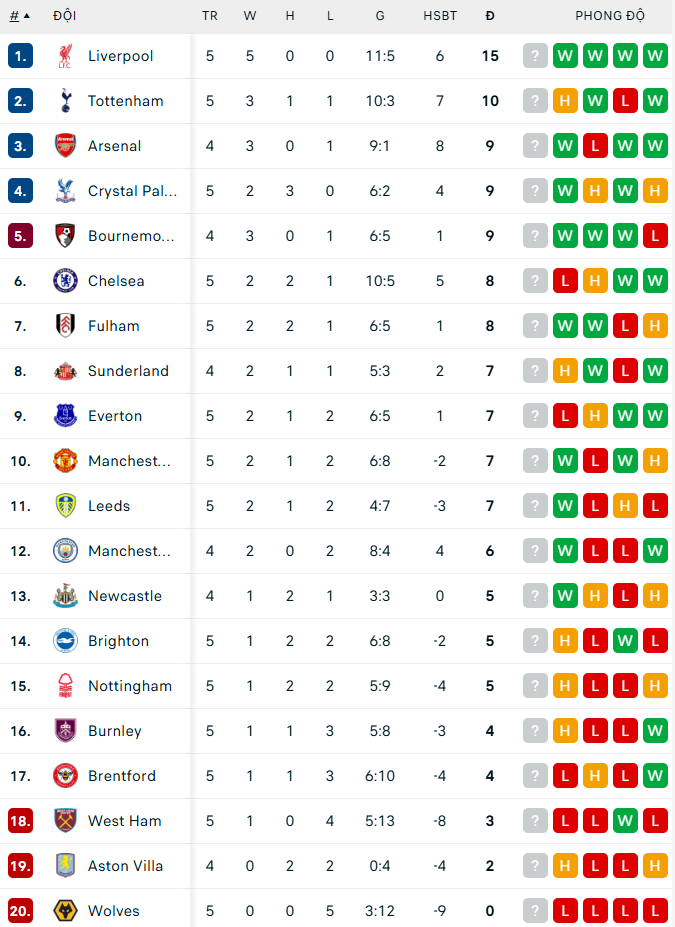Click the rank 20 relegation position badge

(x=20, y=910)
